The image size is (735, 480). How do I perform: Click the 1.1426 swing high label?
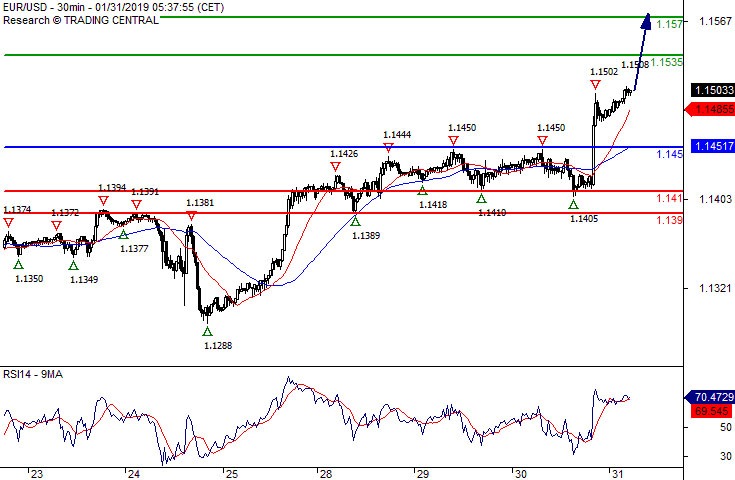344,154
